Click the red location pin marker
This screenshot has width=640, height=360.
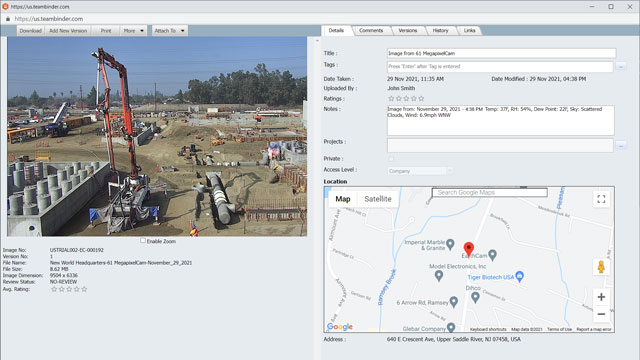(x=469, y=249)
